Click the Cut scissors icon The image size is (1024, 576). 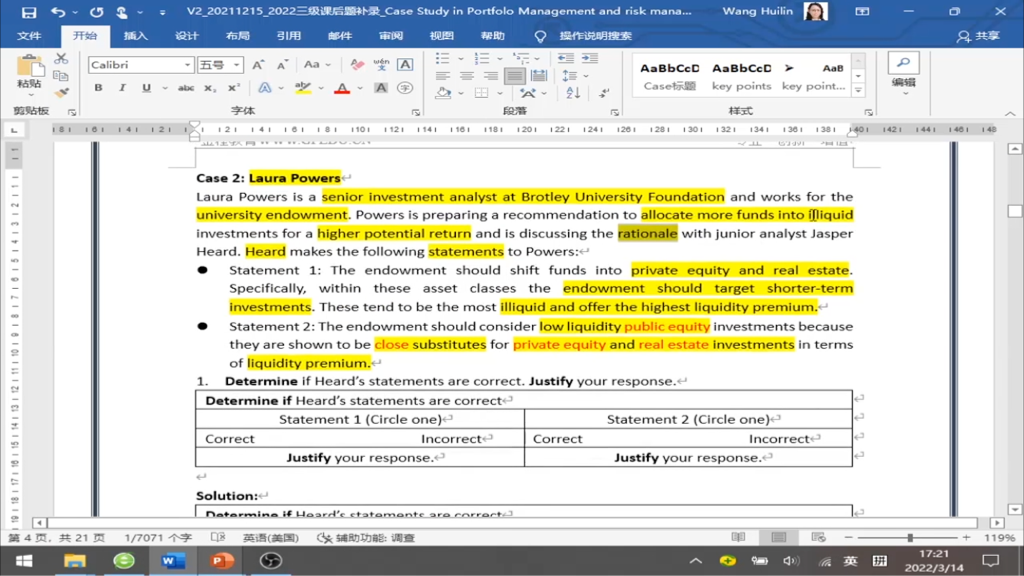61,59
